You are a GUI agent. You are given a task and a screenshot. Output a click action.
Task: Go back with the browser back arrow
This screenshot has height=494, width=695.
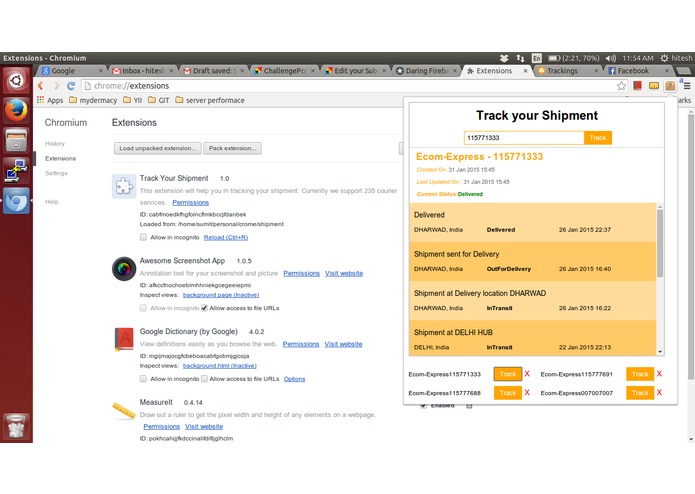(x=41, y=86)
